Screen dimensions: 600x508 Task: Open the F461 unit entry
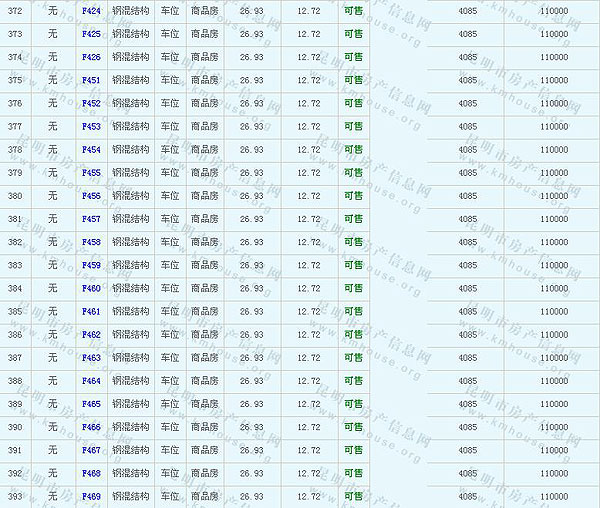(91, 312)
